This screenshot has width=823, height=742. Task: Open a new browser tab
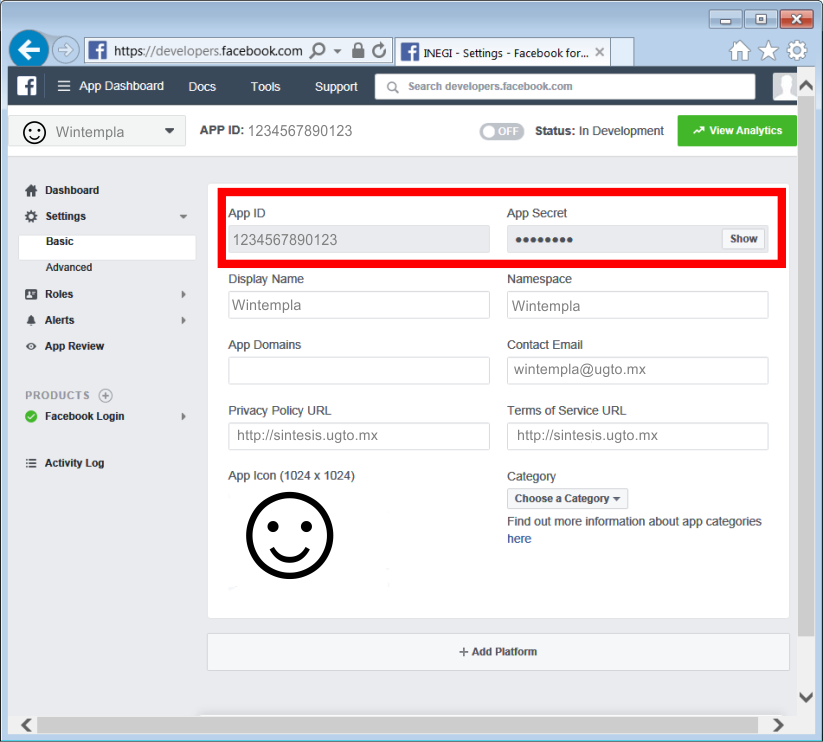[x=622, y=52]
